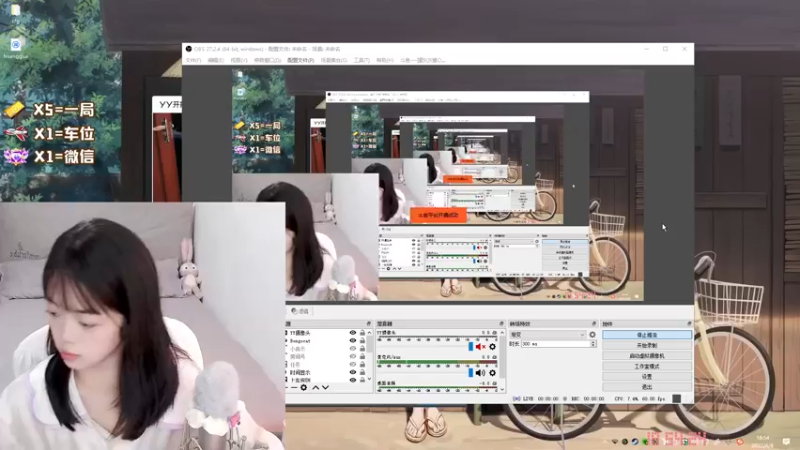This screenshot has height=450, width=800.
Task: Click the Steam icon in system tray
Action: click(635, 441)
